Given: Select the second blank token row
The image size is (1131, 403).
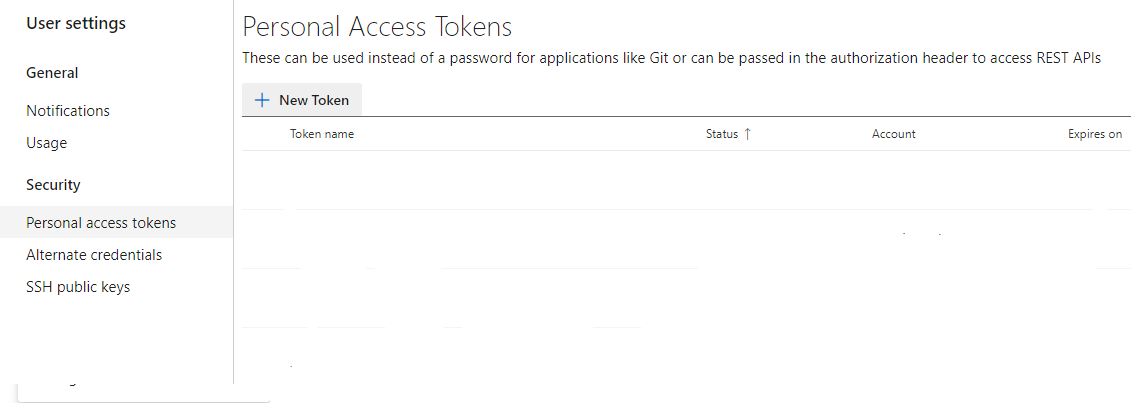Looking at the screenshot, I should coord(686,239).
